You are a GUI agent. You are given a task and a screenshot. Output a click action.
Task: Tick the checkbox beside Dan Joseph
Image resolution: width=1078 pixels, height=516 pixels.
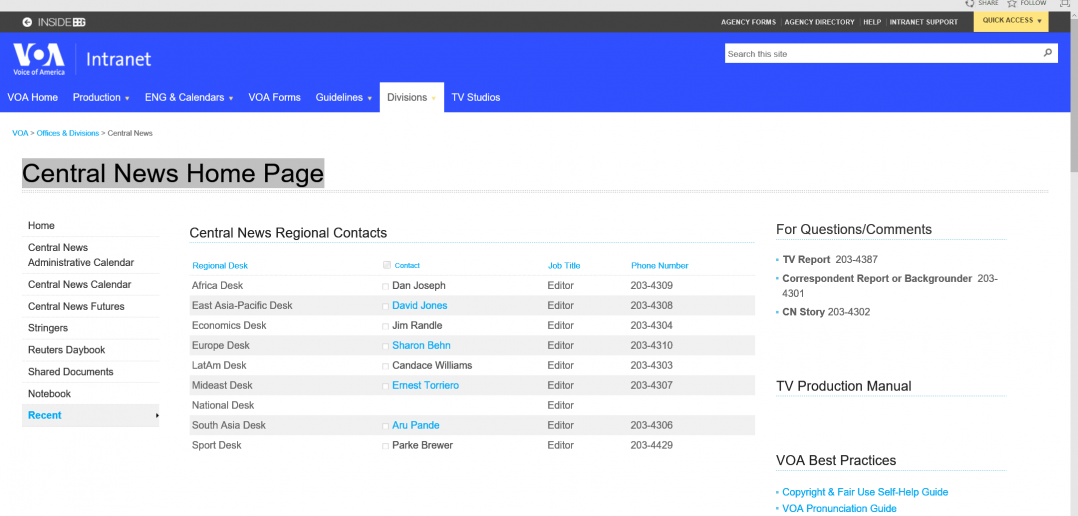[x=386, y=286]
